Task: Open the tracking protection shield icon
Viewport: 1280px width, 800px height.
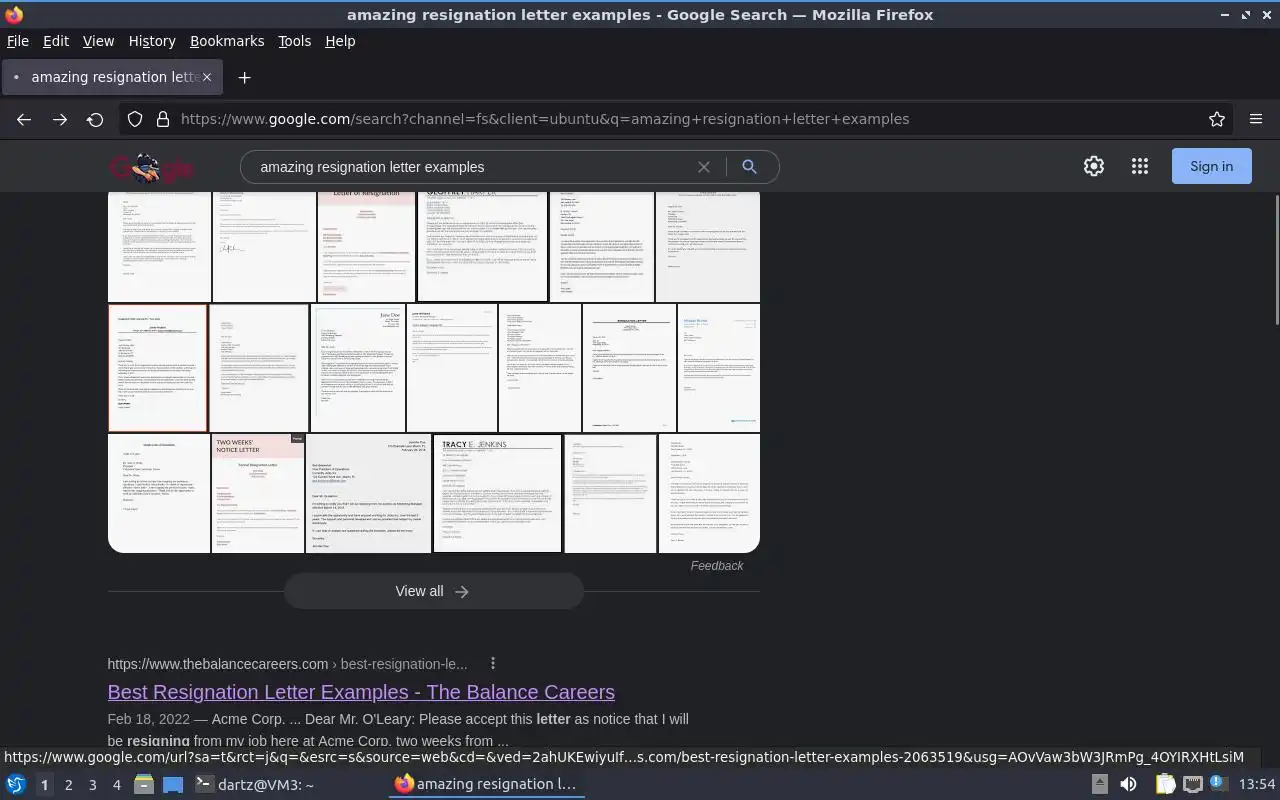Action: coord(135,119)
